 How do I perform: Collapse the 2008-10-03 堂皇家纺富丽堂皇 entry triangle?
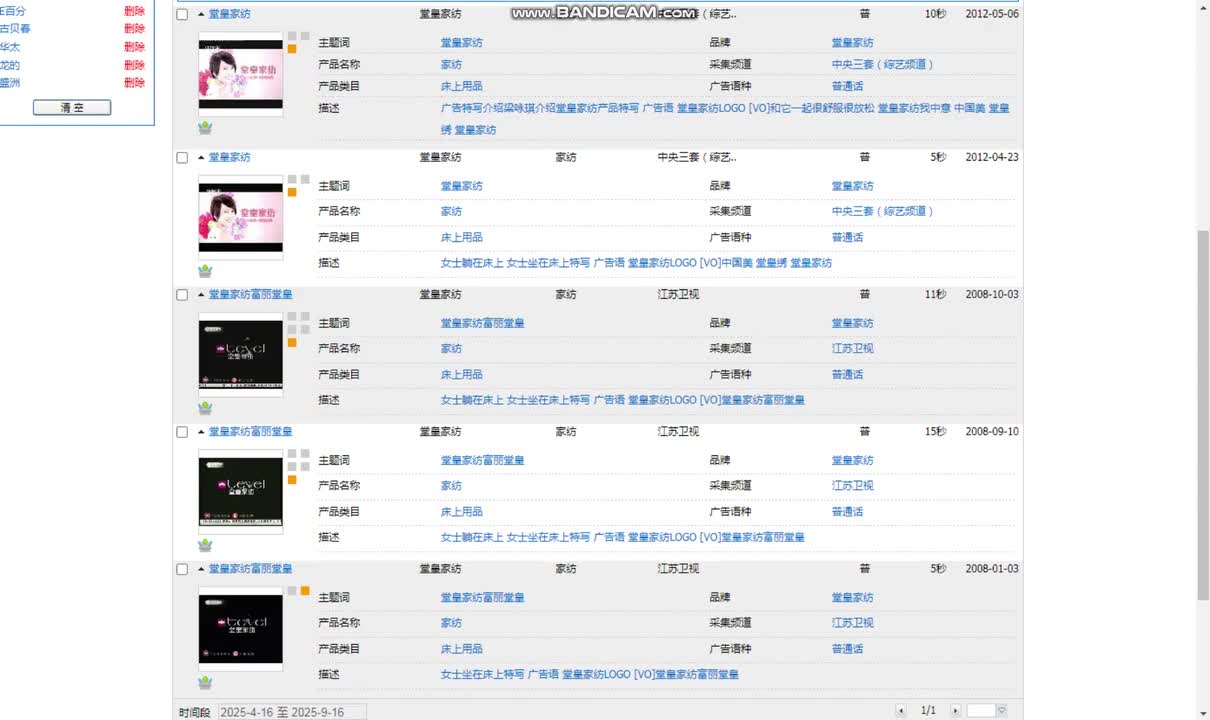201,294
